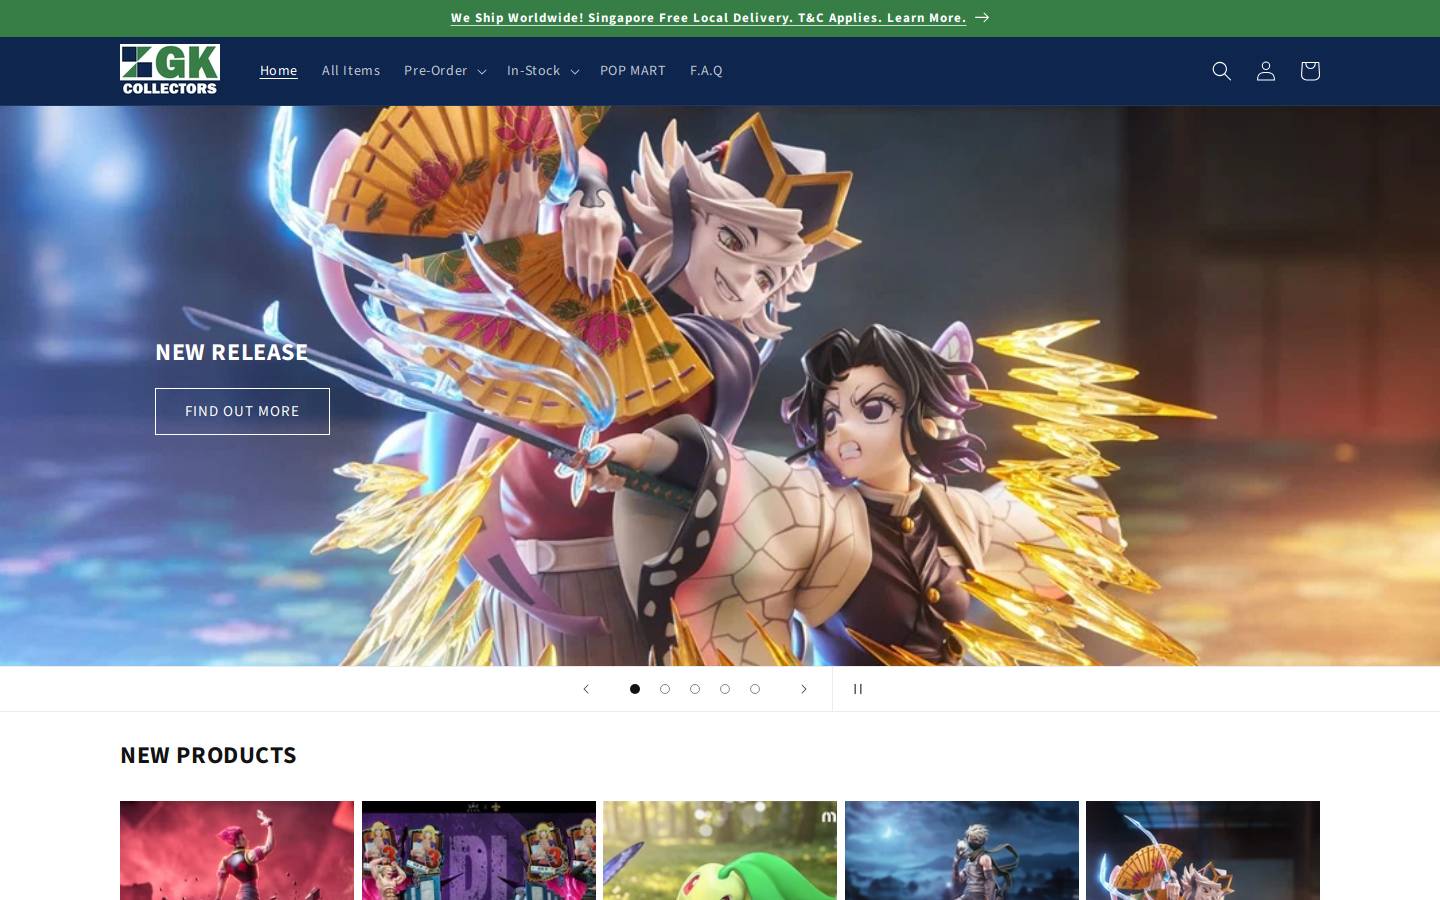Open the purple DIO figures product thumbnail
Image resolution: width=1440 pixels, height=900 pixels.
click(479, 850)
